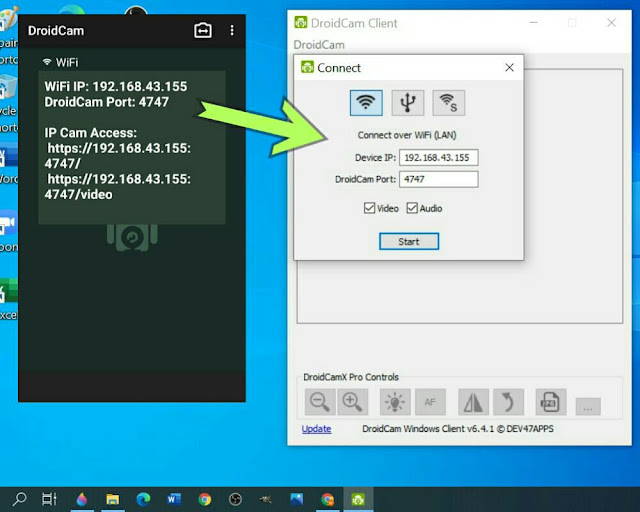
Task: Click the AF autofocus control
Action: (x=430, y=402)
